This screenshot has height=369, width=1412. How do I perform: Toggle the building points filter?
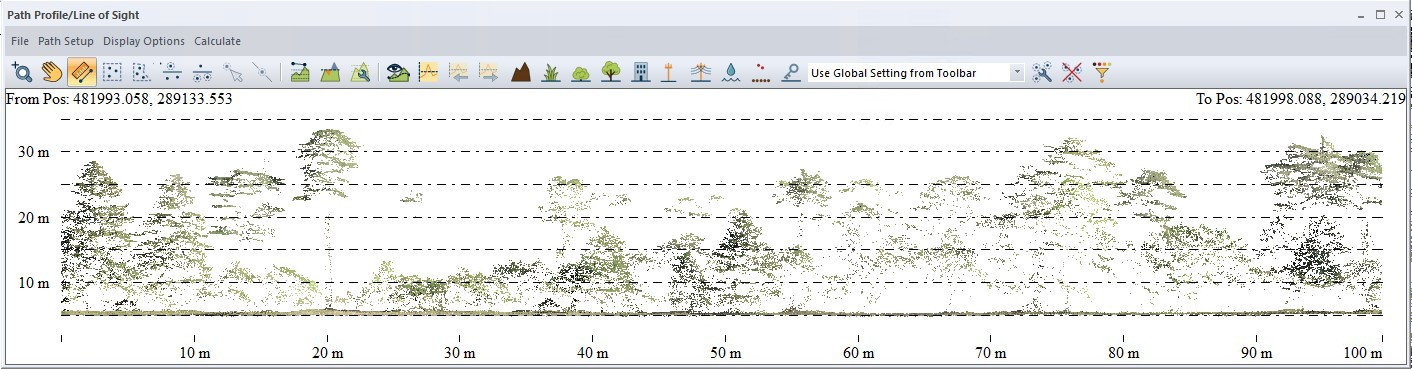tap(641, 72)
